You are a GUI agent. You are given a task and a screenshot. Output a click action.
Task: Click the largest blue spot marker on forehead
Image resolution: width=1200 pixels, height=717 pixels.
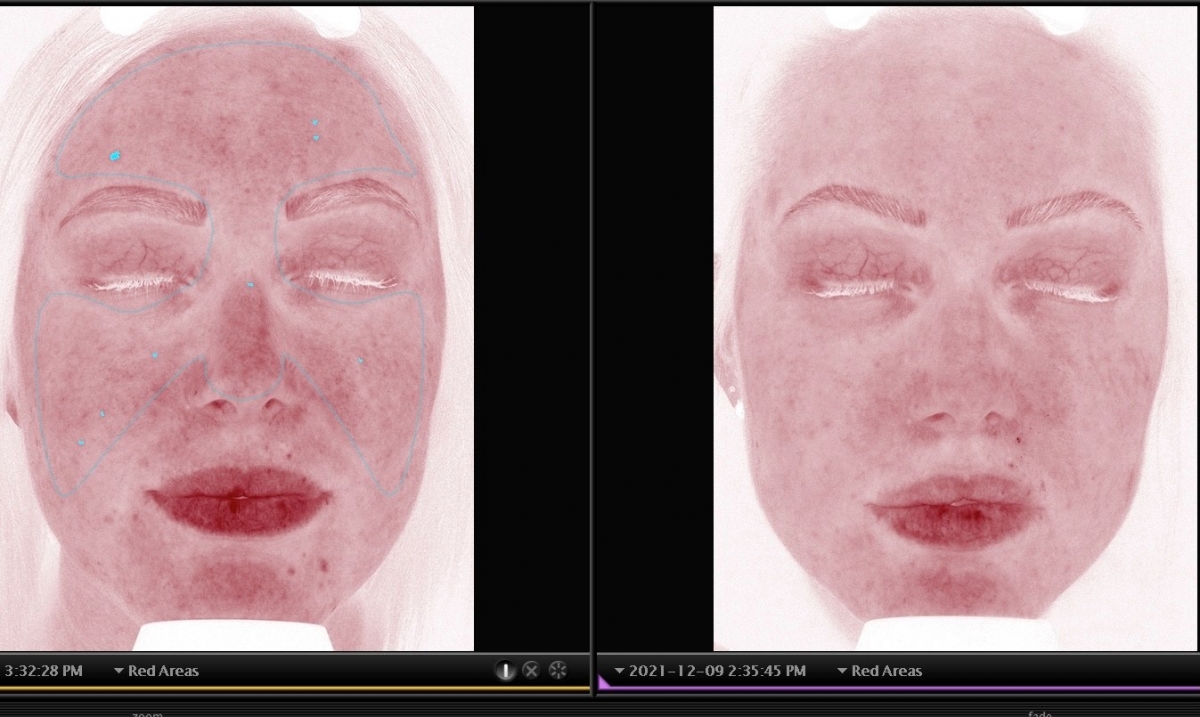coord(115,156)
